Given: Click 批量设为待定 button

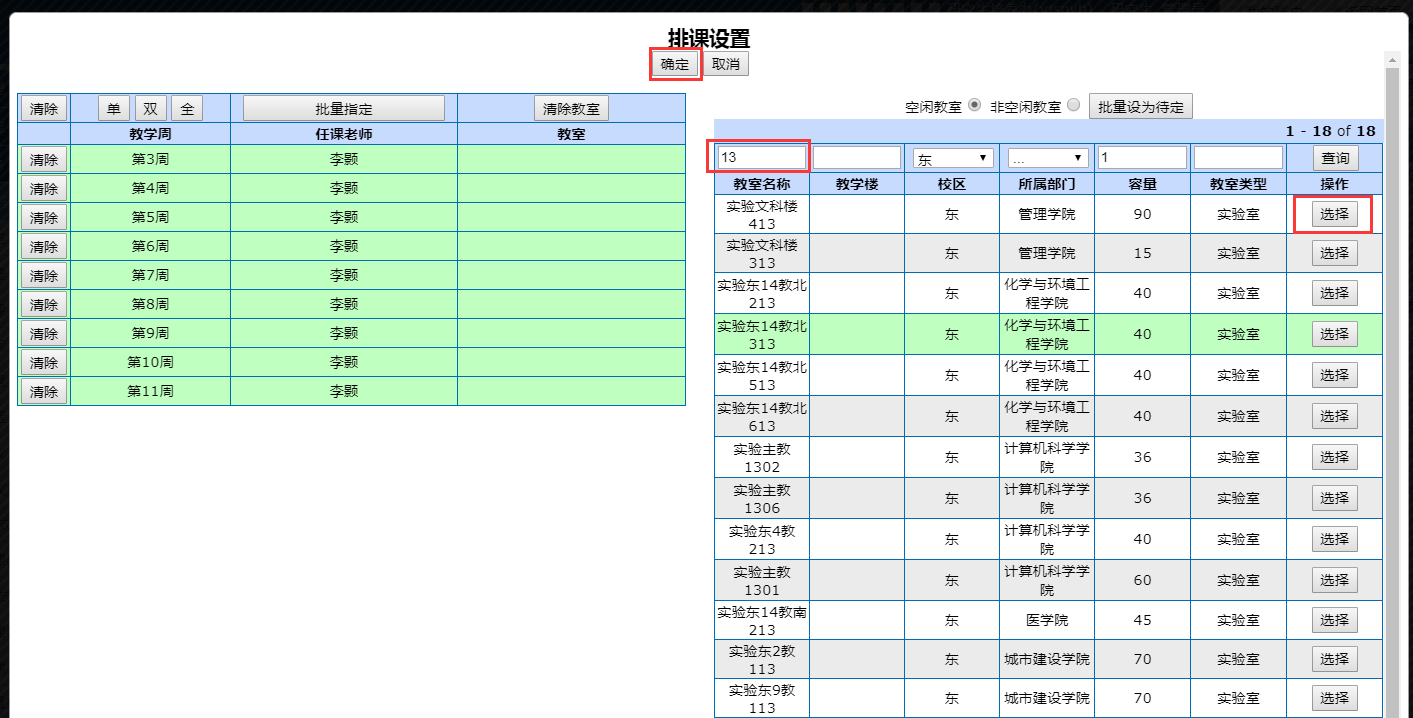Looking at the screenshot, I should click(x=1141, y=107).
